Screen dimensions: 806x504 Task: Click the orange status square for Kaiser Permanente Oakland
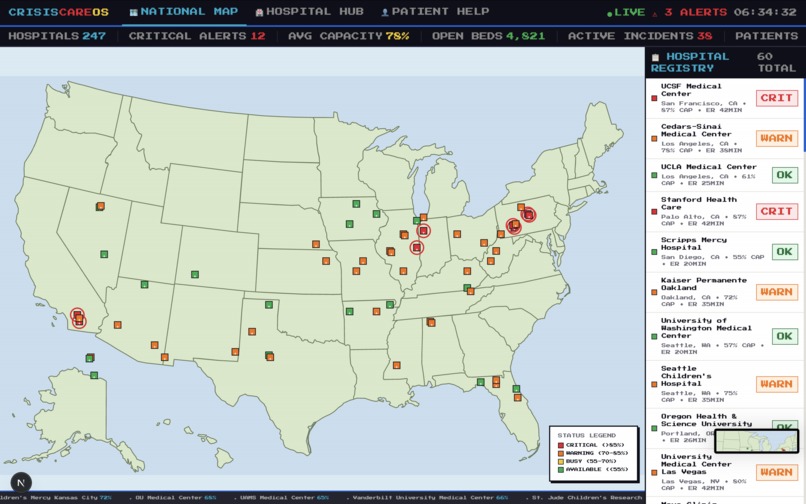point(654,292)
